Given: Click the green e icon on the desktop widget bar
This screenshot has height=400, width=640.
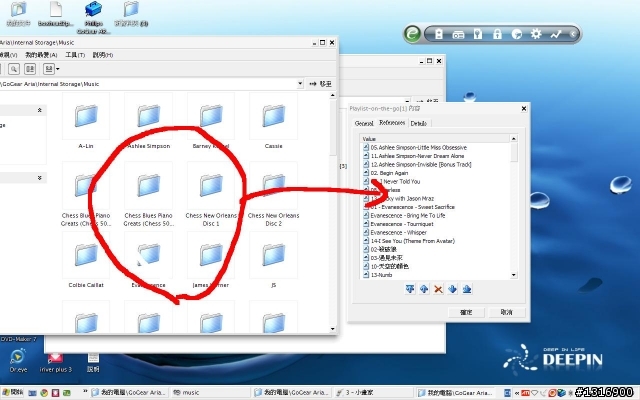Looking at the screenshot, I should 412,33.
